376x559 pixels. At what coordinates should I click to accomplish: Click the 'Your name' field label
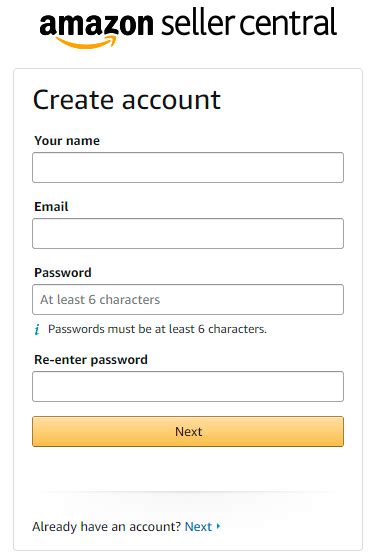tap(67, 140)
